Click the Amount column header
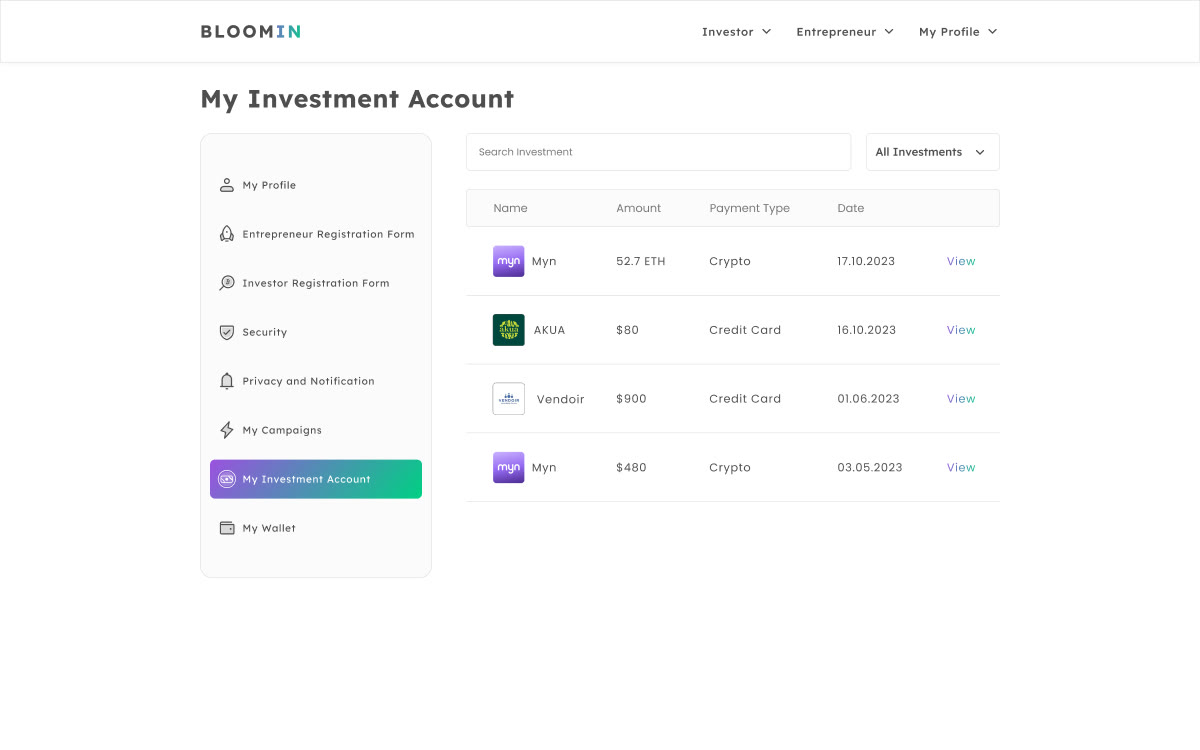Viewport: 1200px width, 750px height. click(638, 208)
